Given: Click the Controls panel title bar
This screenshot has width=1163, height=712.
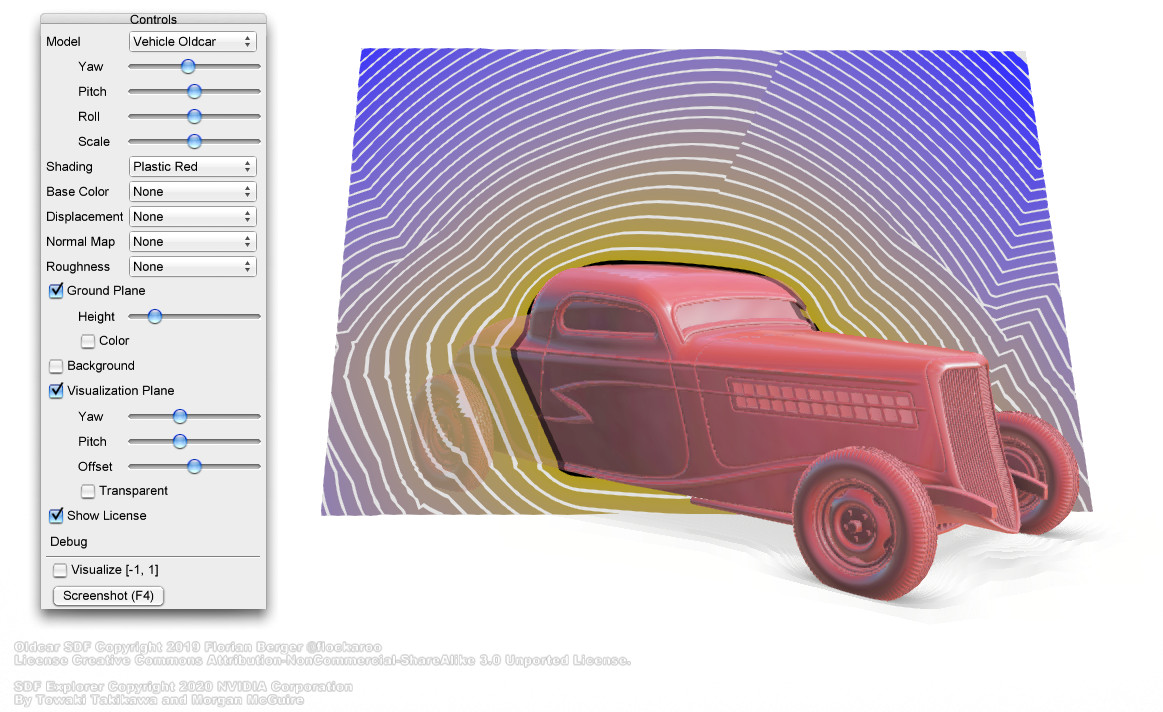Looking at the screenshot, I should 154,19.
